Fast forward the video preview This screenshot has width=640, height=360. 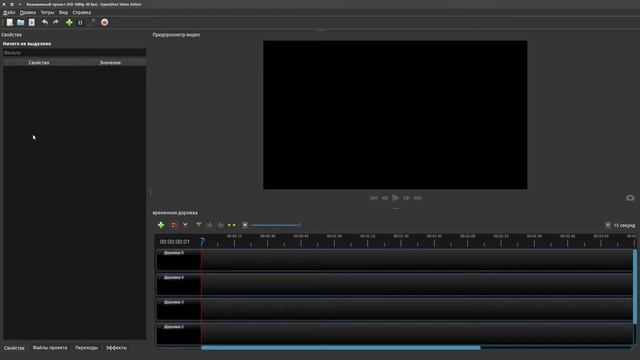point(407,198)
